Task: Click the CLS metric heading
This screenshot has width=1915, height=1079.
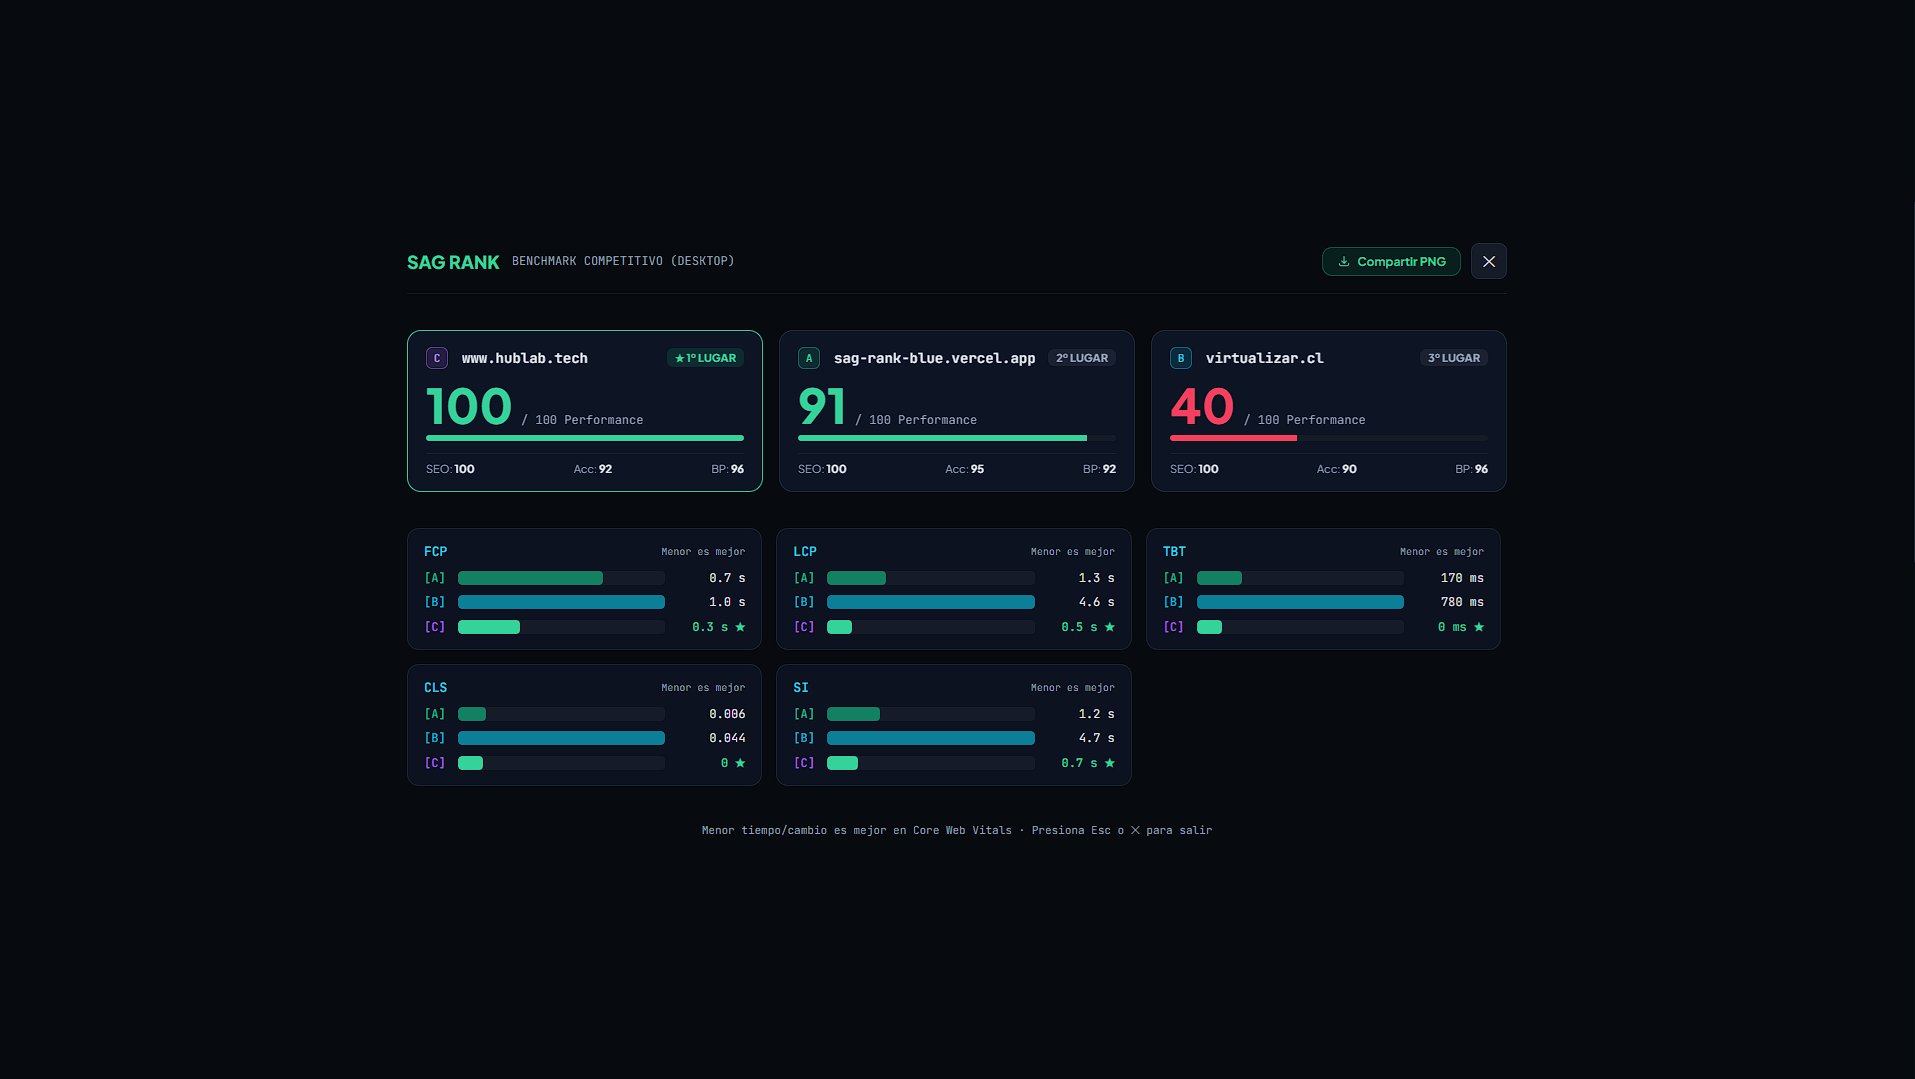Action: (x=436, y=688)
